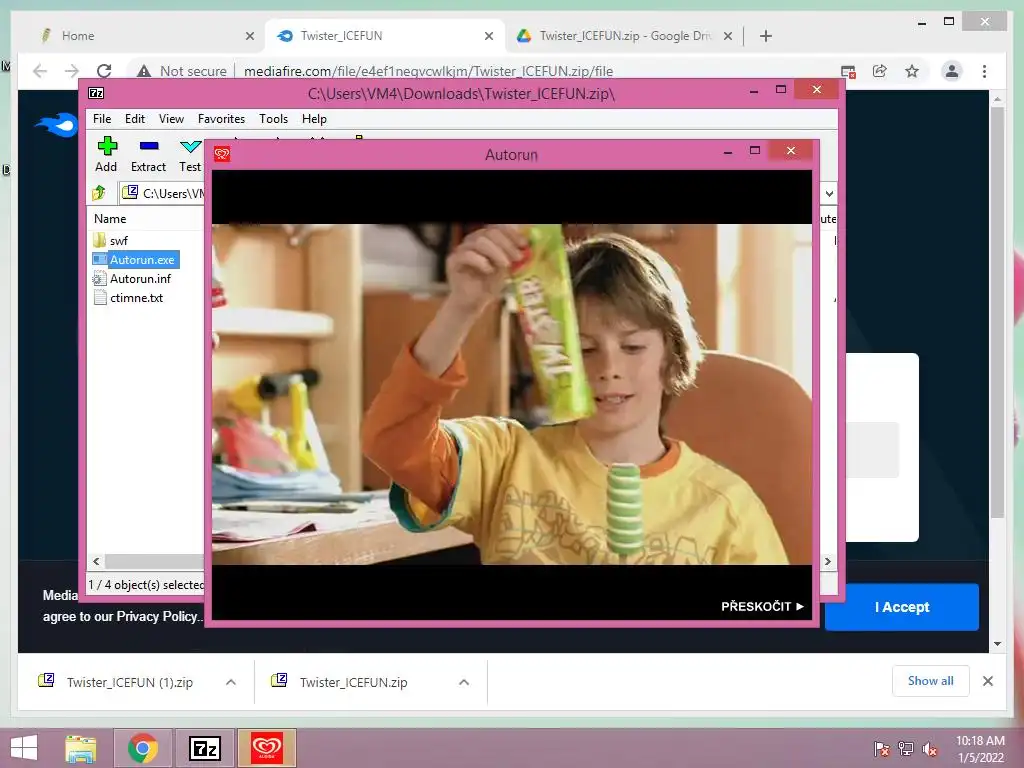1024x768 pixels.
Task: Click Show all downloads
Action: [x=931, y=681]
